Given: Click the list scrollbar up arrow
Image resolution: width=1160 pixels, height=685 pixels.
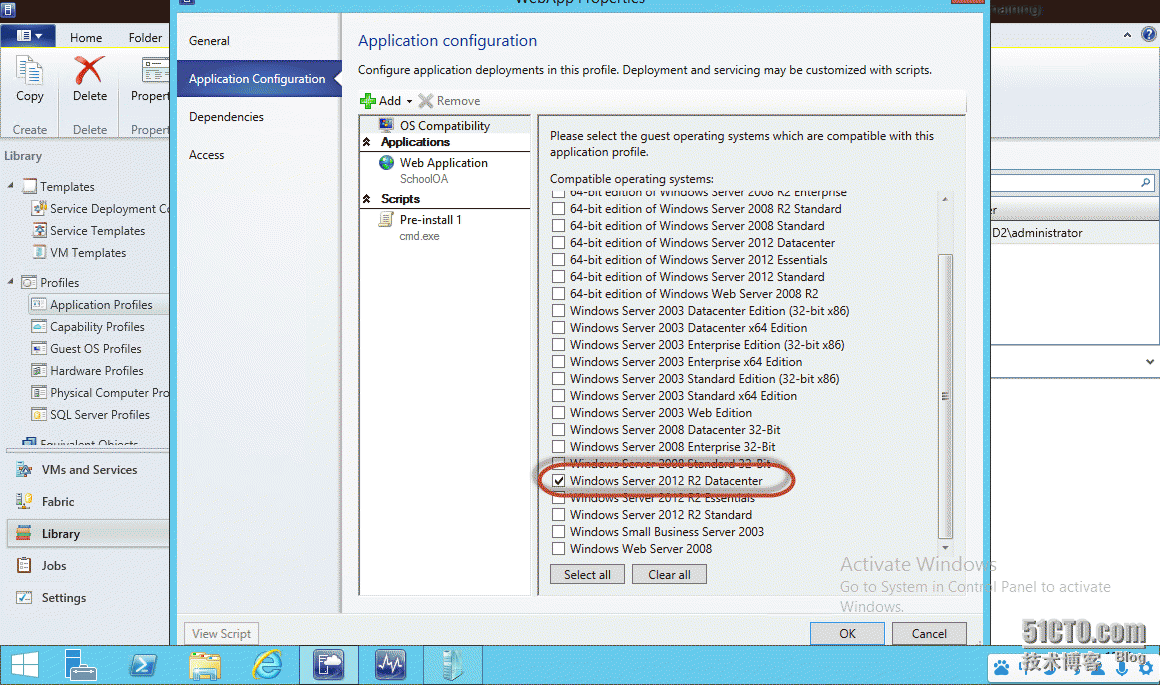Looking at the screenshot, I should (945, 199).
